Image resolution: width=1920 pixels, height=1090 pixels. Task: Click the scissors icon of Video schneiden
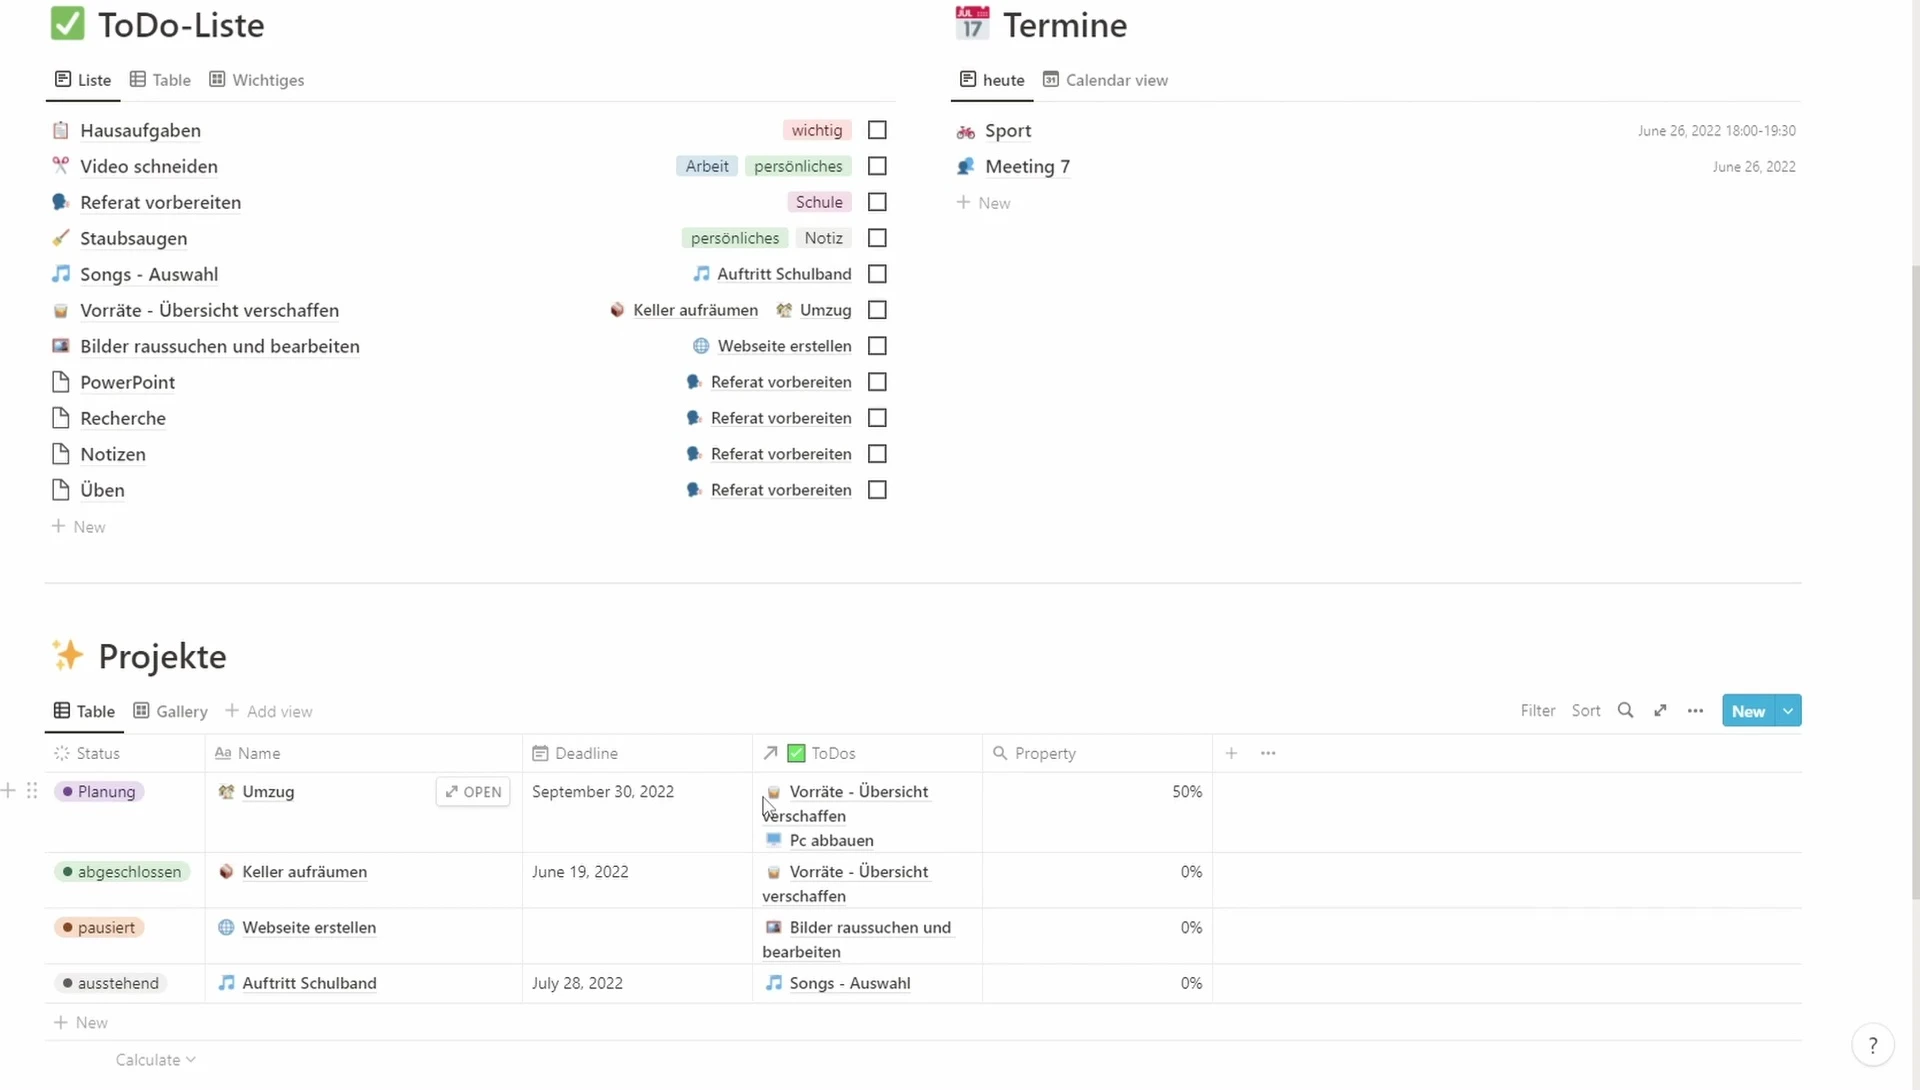pos(61,166)
